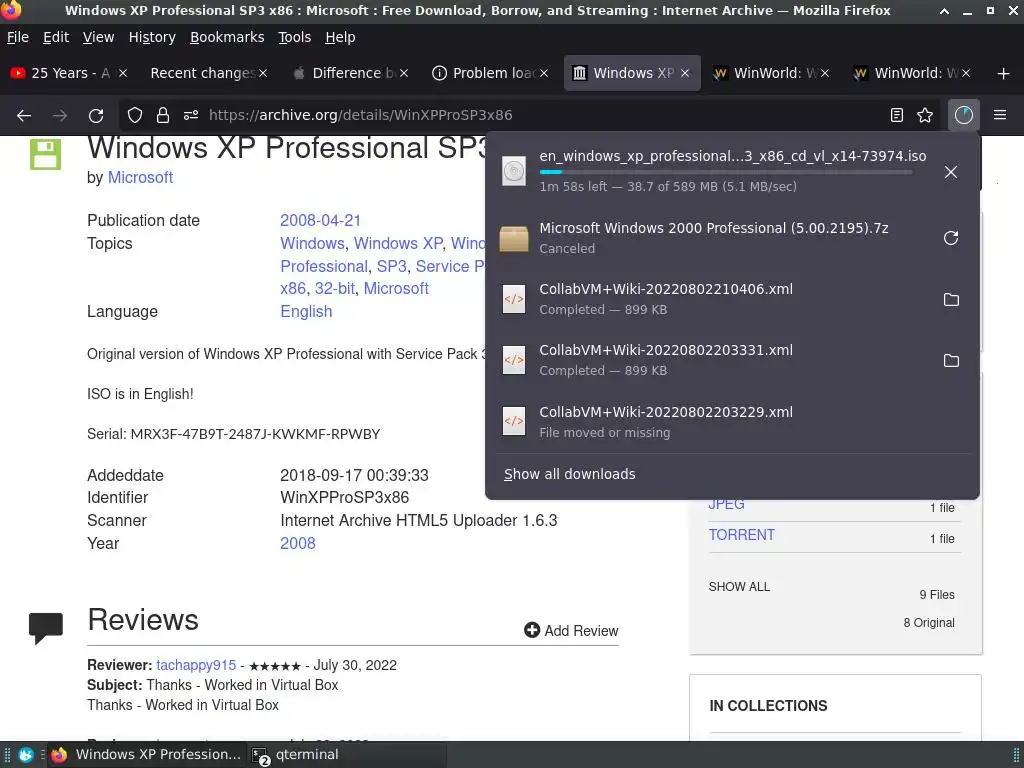This screenshot has height=768, width=1024.
Task: Open the x86 topic link
Action: point(293,289)
